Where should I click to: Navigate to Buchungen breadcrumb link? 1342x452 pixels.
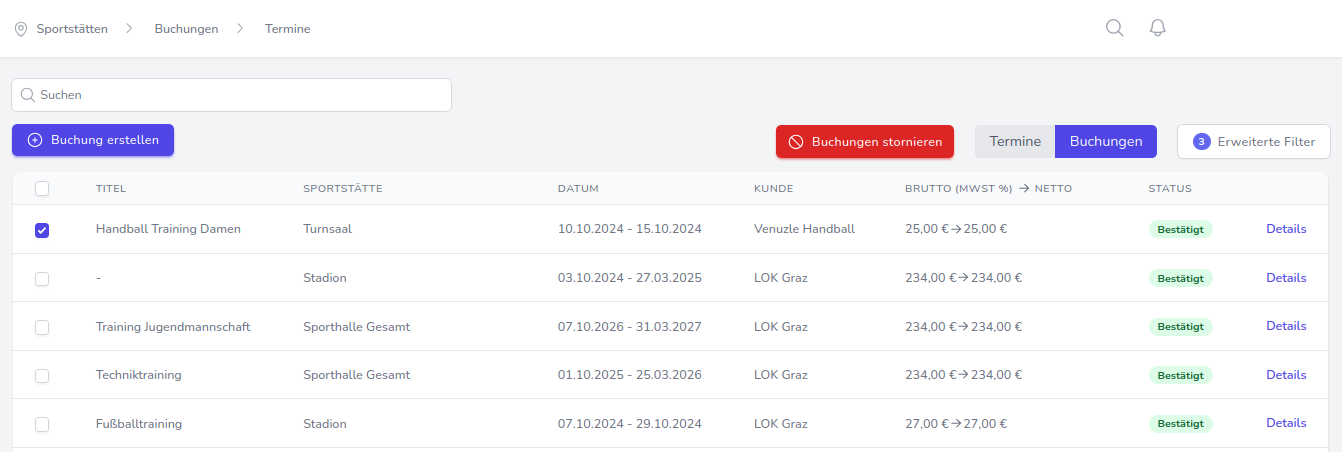tap(186, 29)
